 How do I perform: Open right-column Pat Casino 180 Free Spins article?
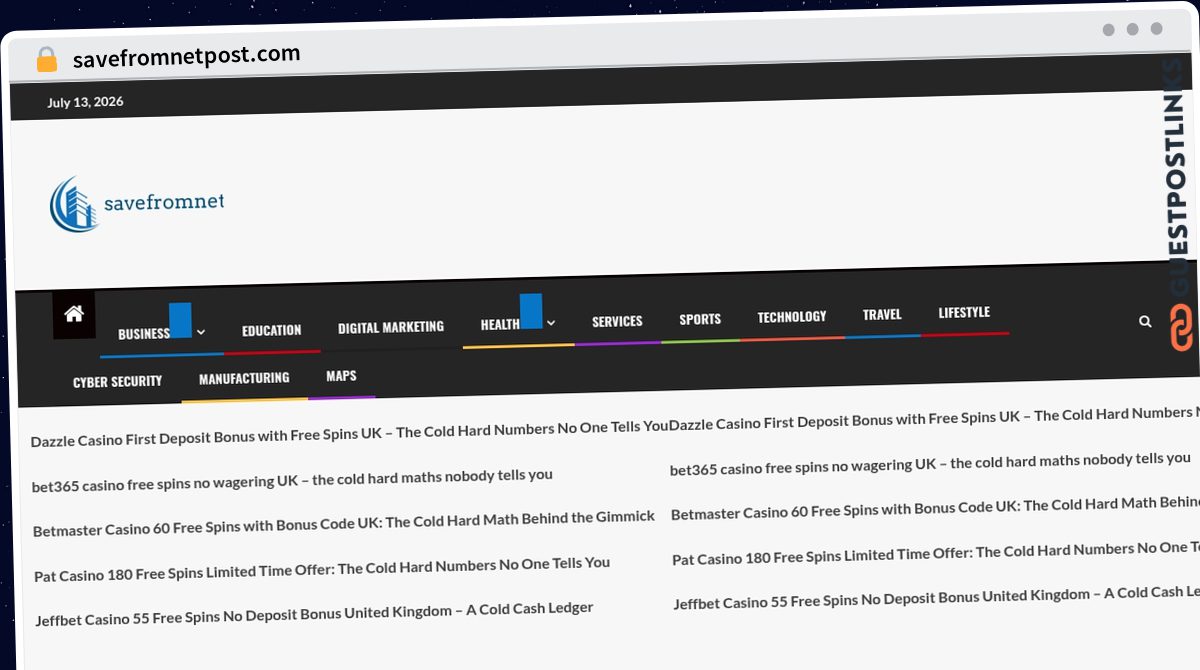[936, 553]
